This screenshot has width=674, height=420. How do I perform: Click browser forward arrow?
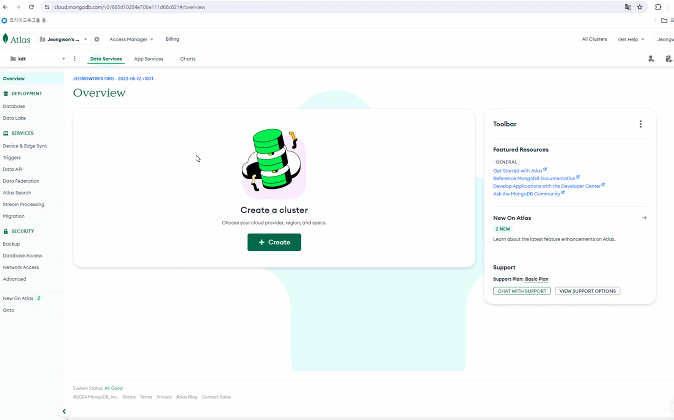pos(18,7)
